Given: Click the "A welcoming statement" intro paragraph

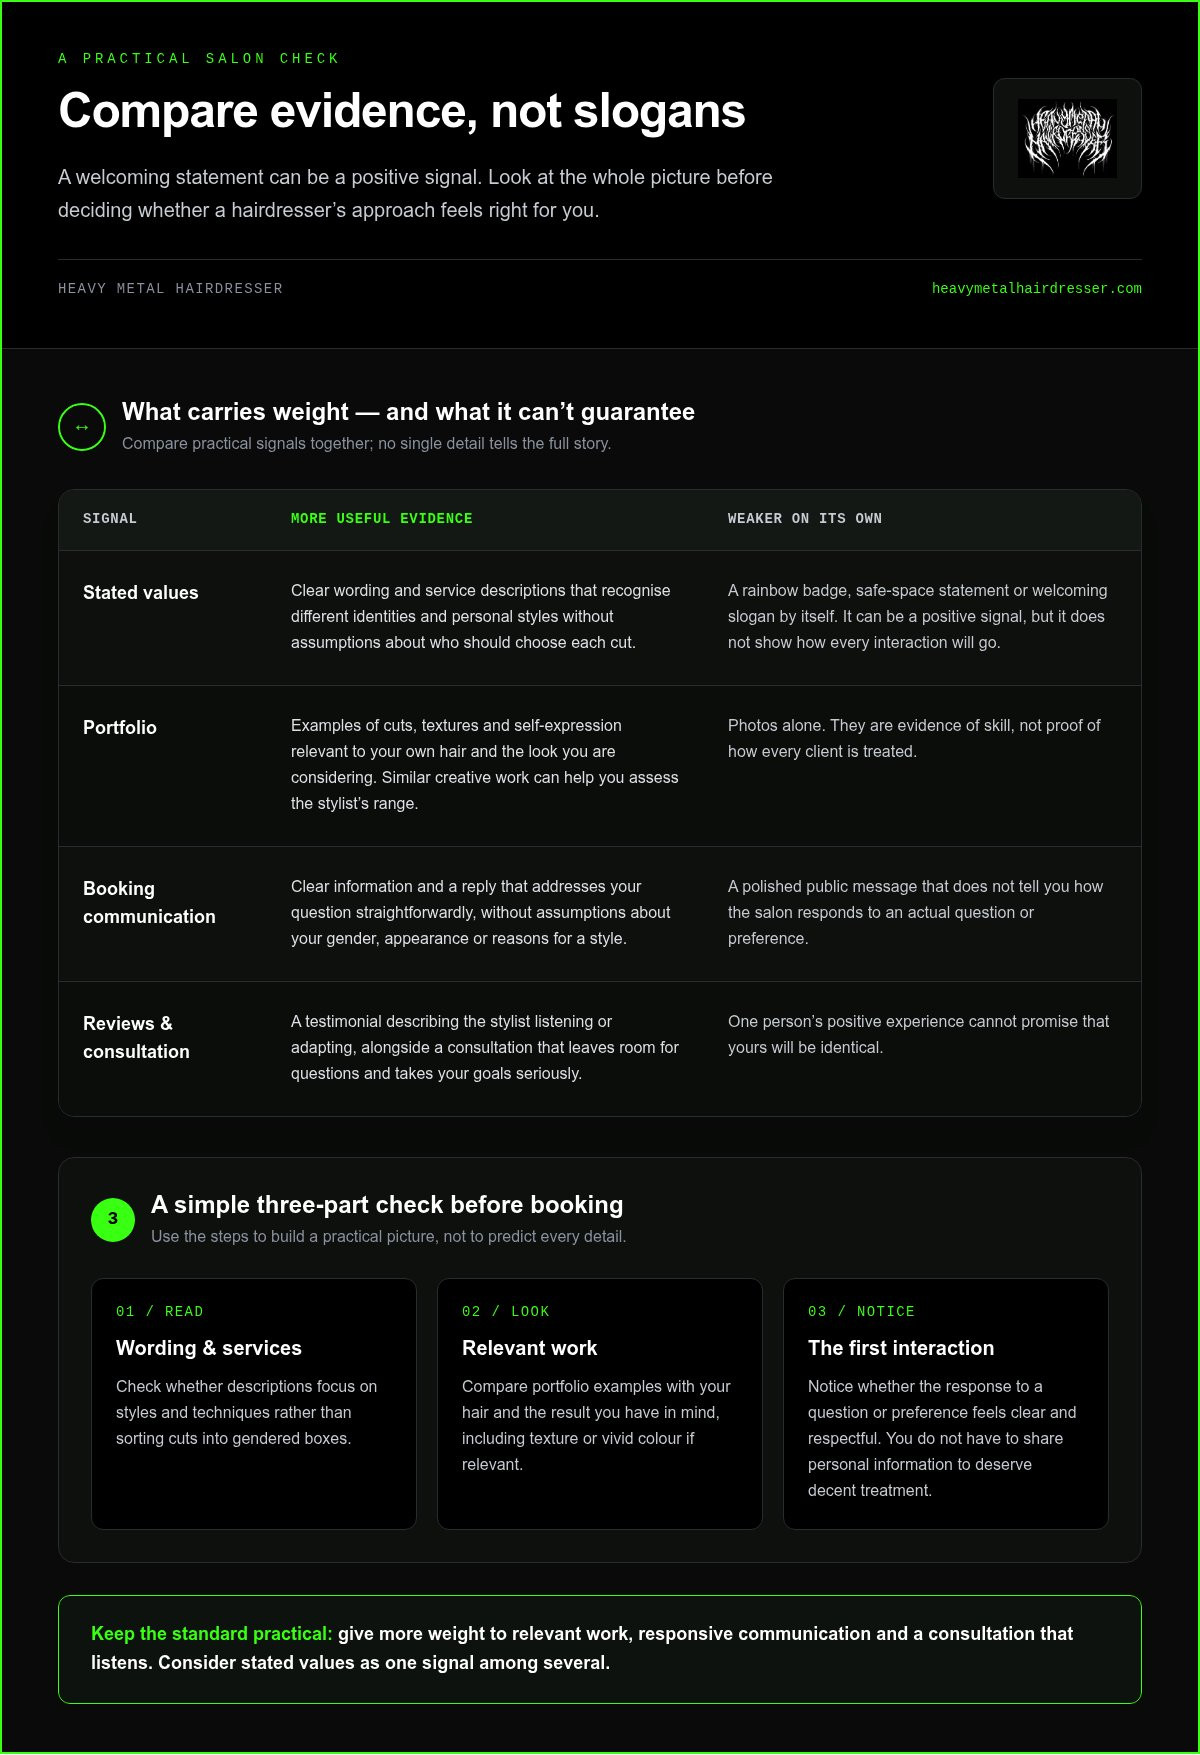Looking at the screenshot, I should point(415,194).
